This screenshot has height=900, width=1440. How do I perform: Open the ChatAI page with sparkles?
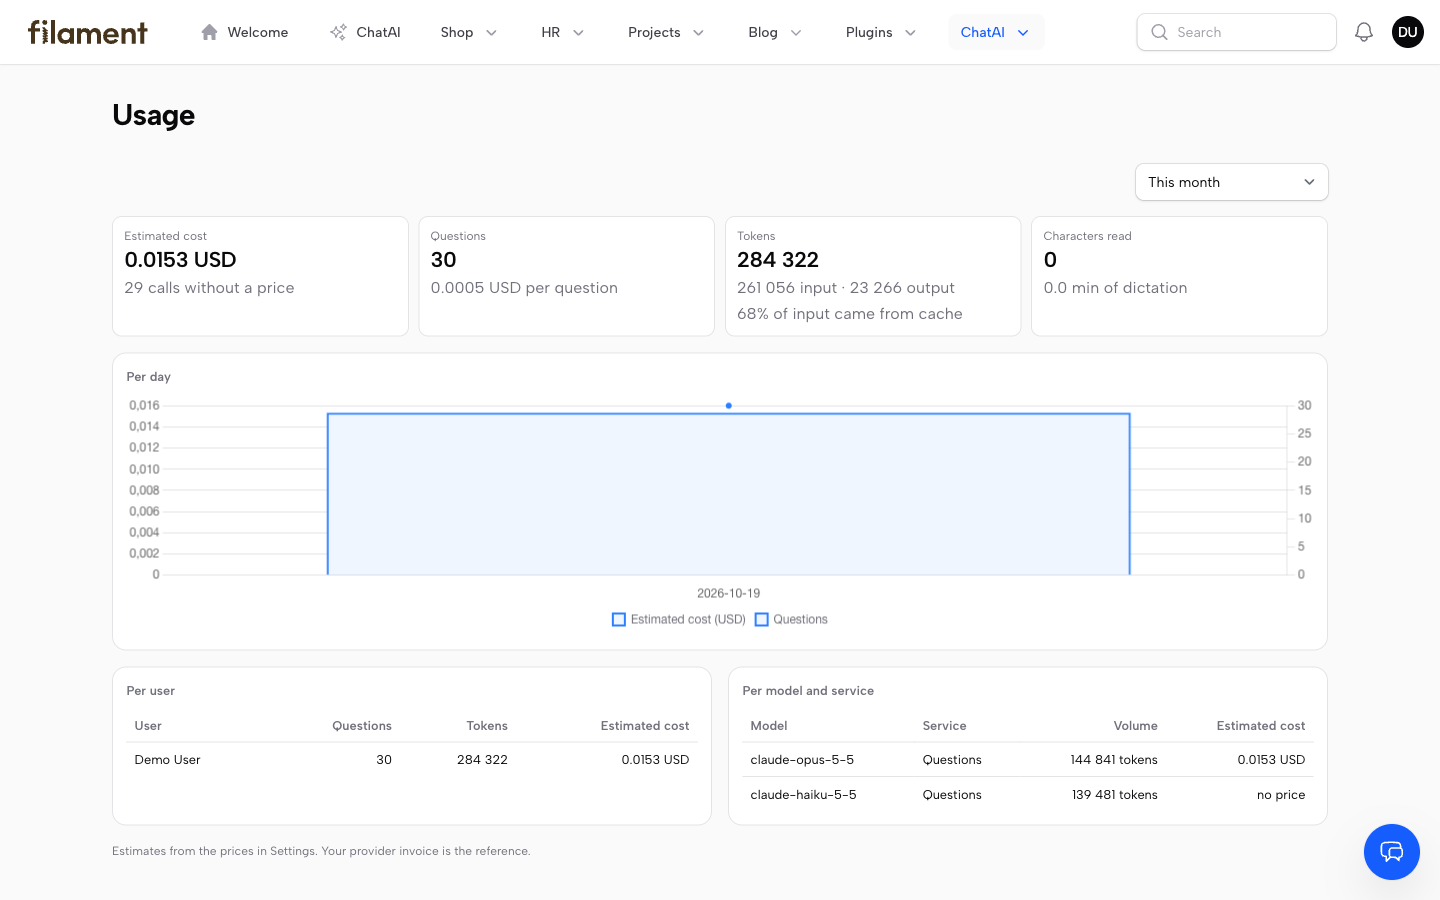point(365,32)
